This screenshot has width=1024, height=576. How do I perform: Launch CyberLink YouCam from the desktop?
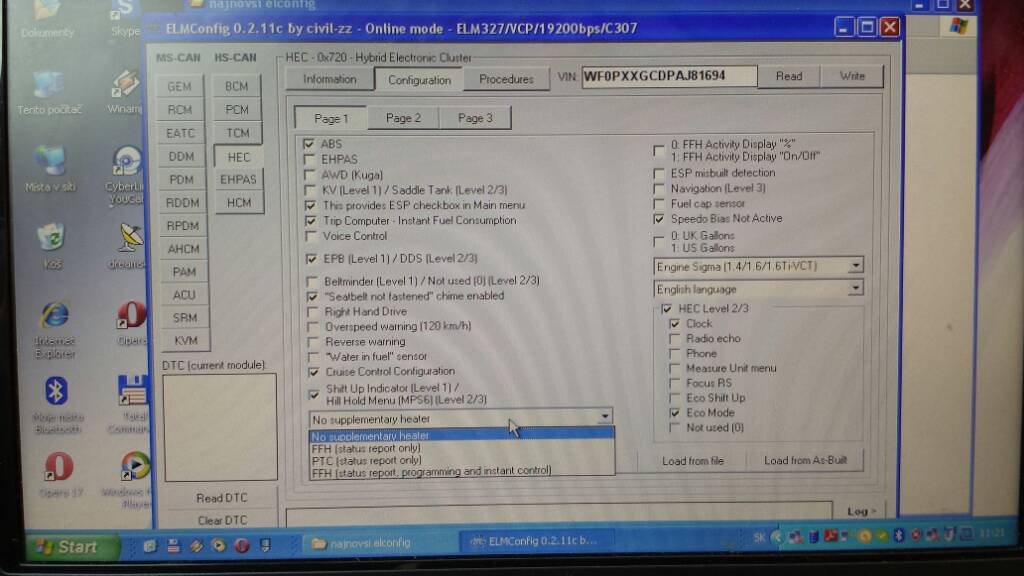click(x=127, y=161)
